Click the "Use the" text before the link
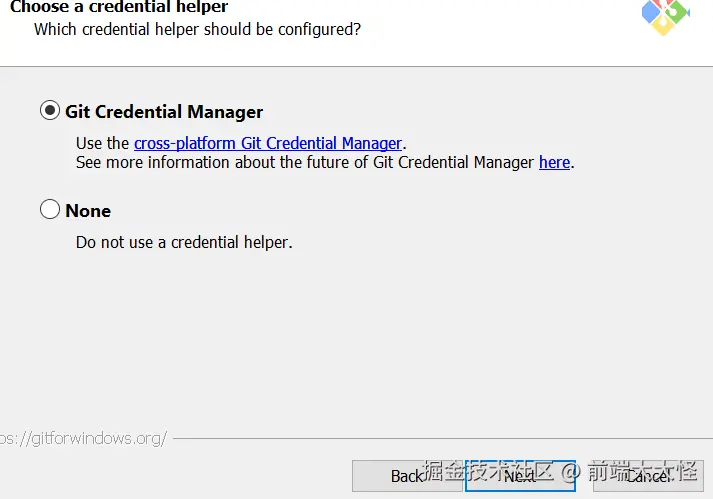The width and height of the screenshot is (713, 499). point(102,143)
